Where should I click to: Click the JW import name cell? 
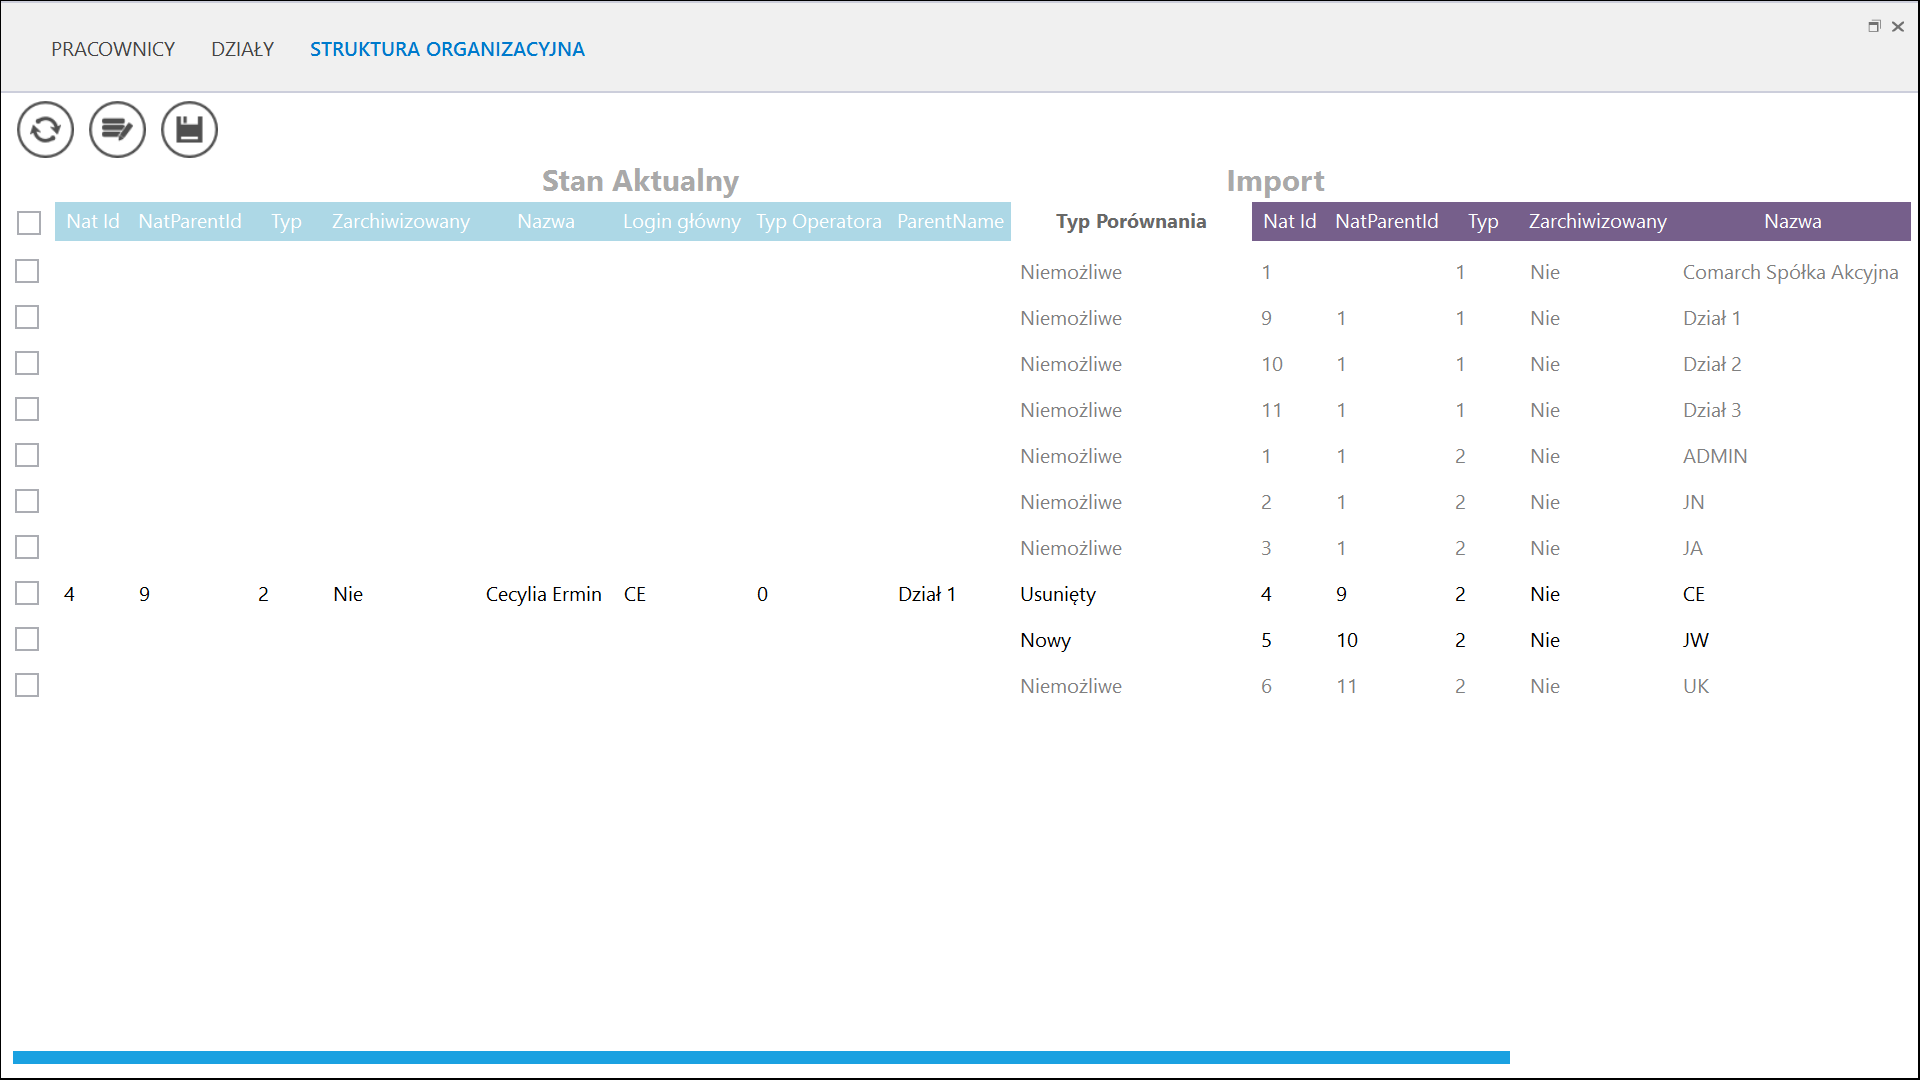point(1695,640)
